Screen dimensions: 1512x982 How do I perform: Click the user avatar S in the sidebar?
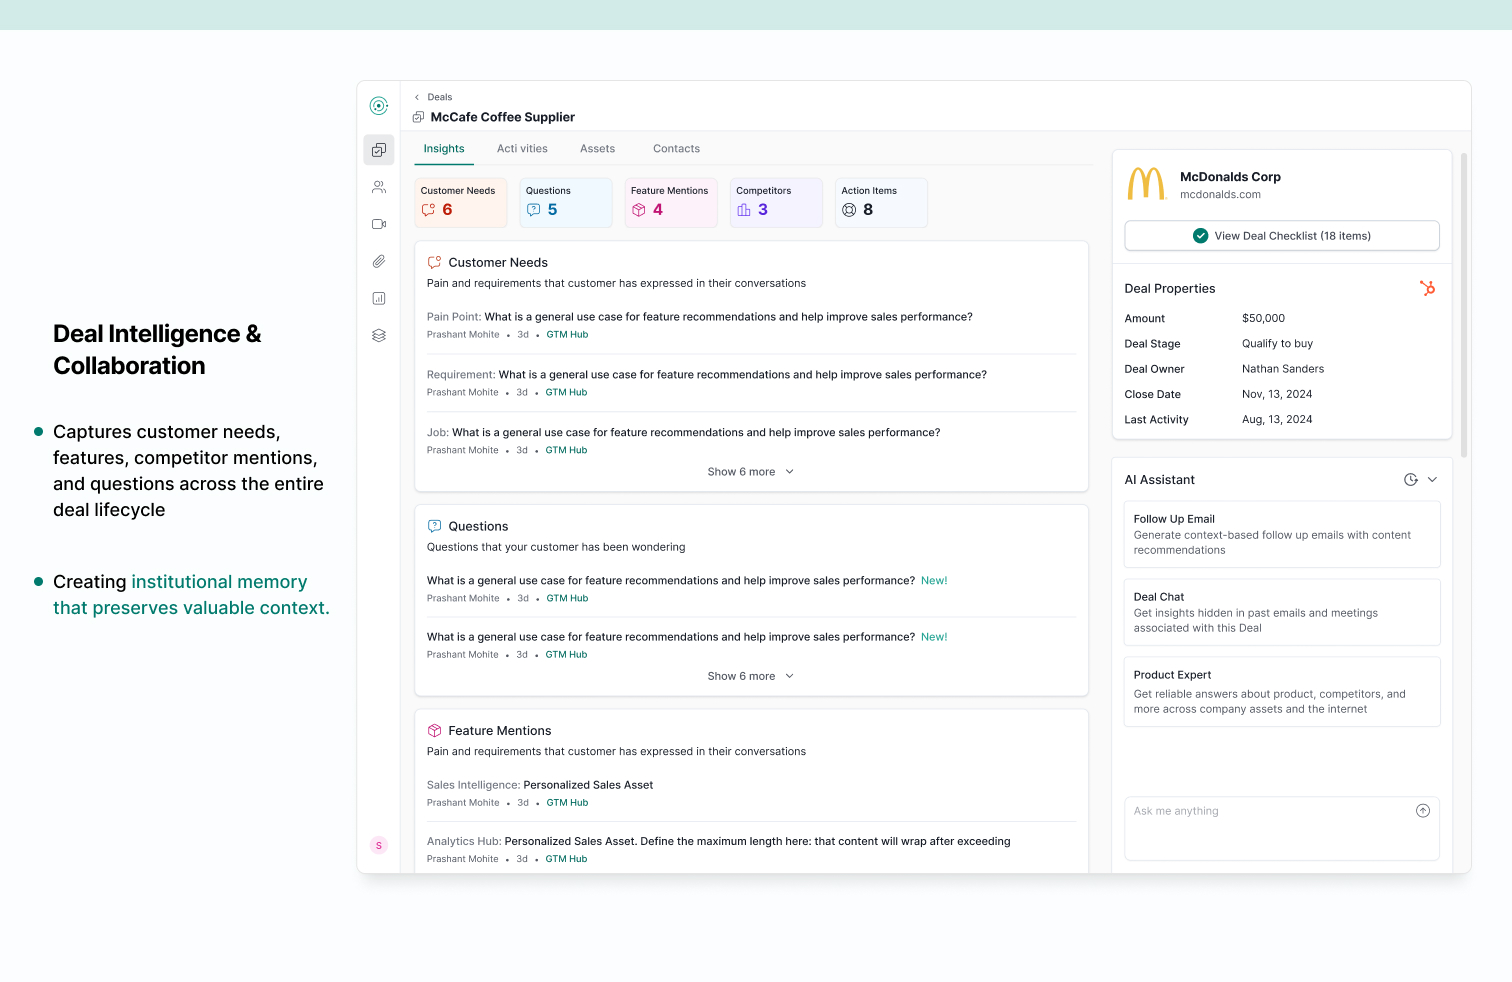(379, 845)
